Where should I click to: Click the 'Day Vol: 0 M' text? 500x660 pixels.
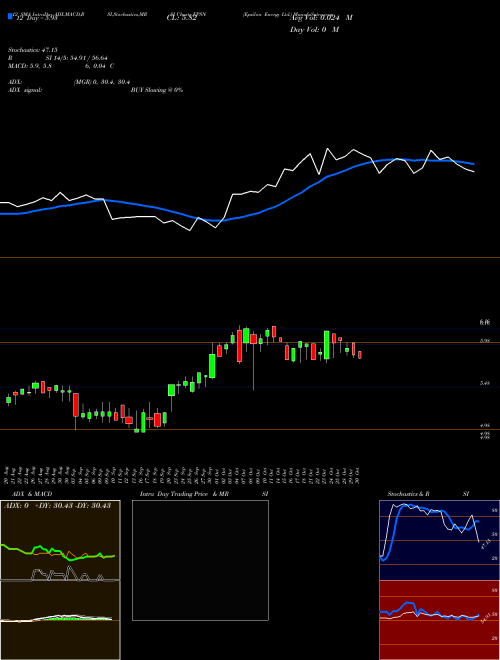[314, 30]
